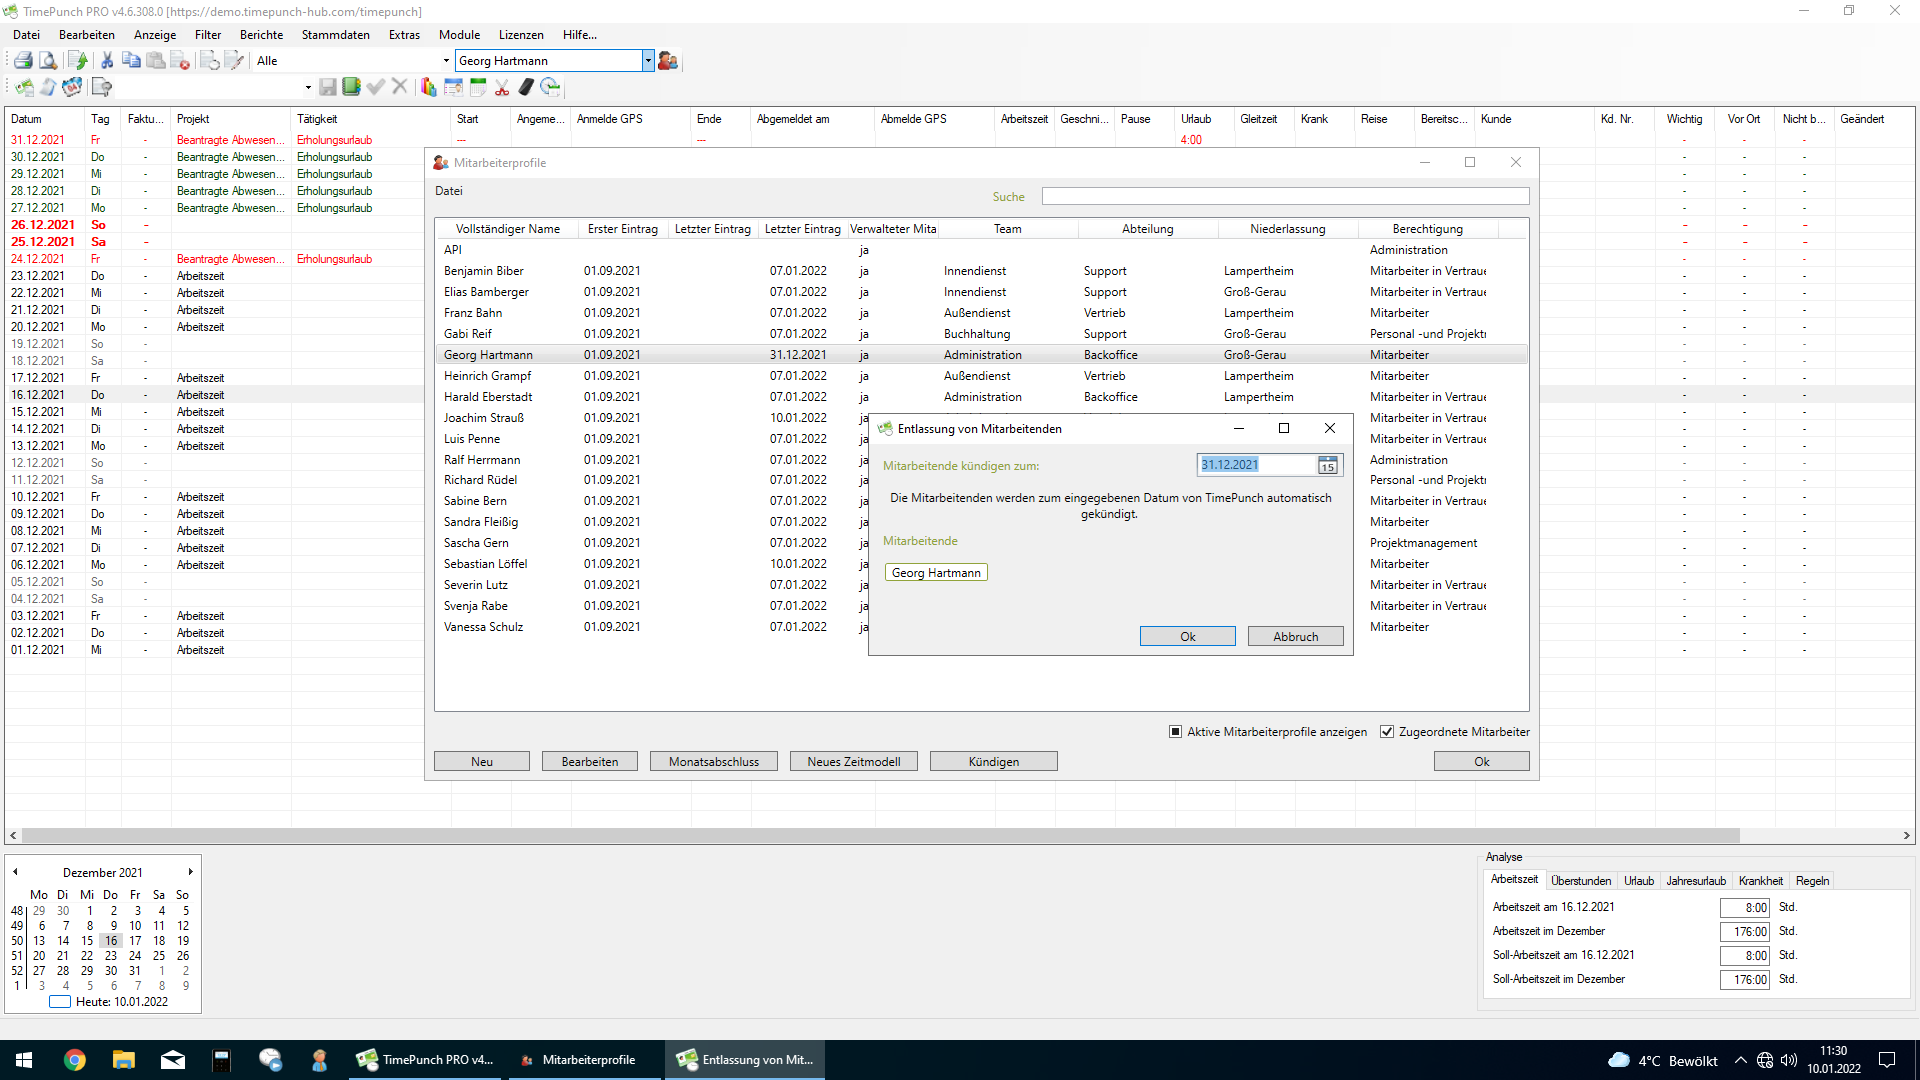Click the bar chart report icon

(x=428, y=87)
